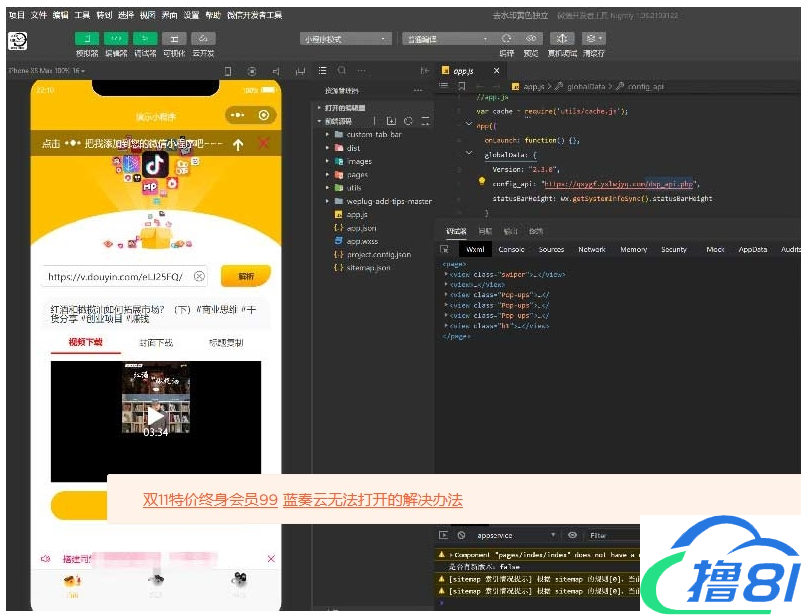The width and height of the screenshot is (802, 615).
Task: Close the red X on add-tips banner
Action: coord(264,144)
